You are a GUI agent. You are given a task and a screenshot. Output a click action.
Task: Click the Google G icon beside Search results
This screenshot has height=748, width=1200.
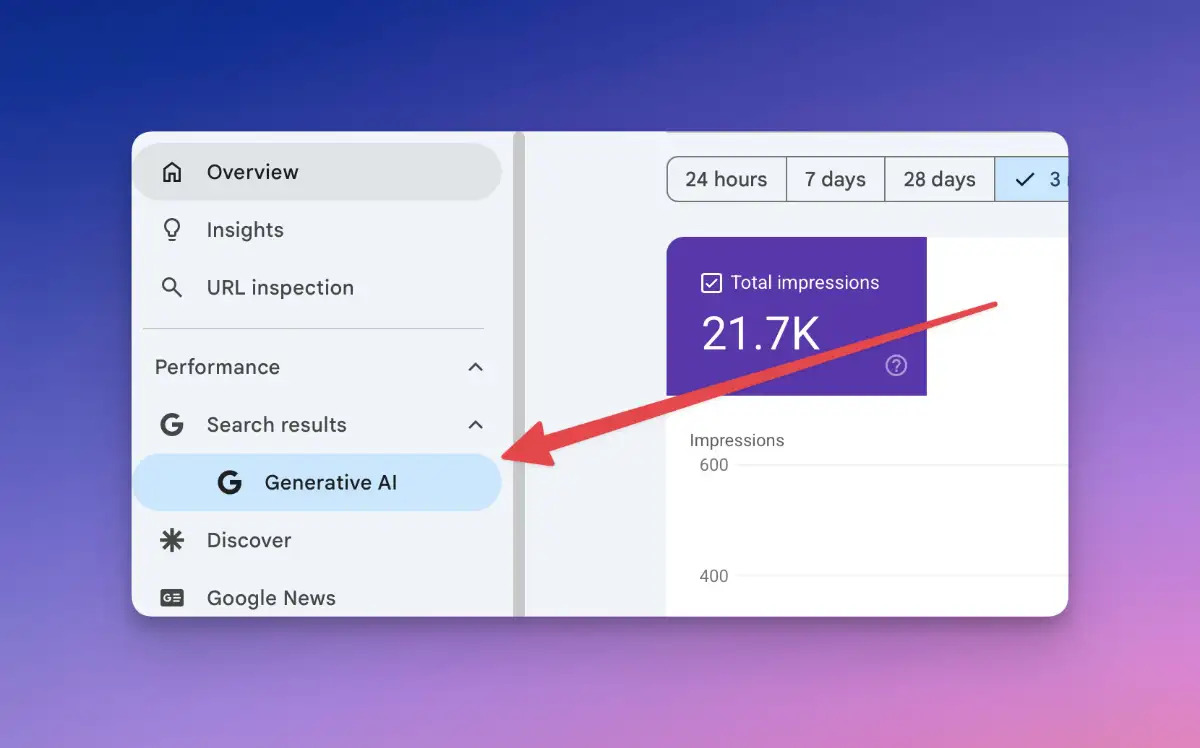click(172, 425)
